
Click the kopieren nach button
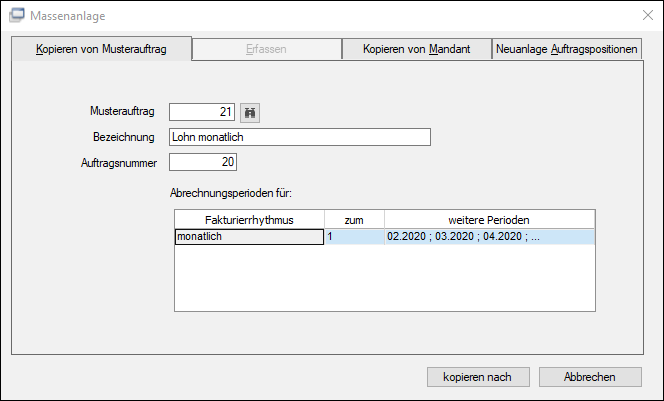(478, 377)
